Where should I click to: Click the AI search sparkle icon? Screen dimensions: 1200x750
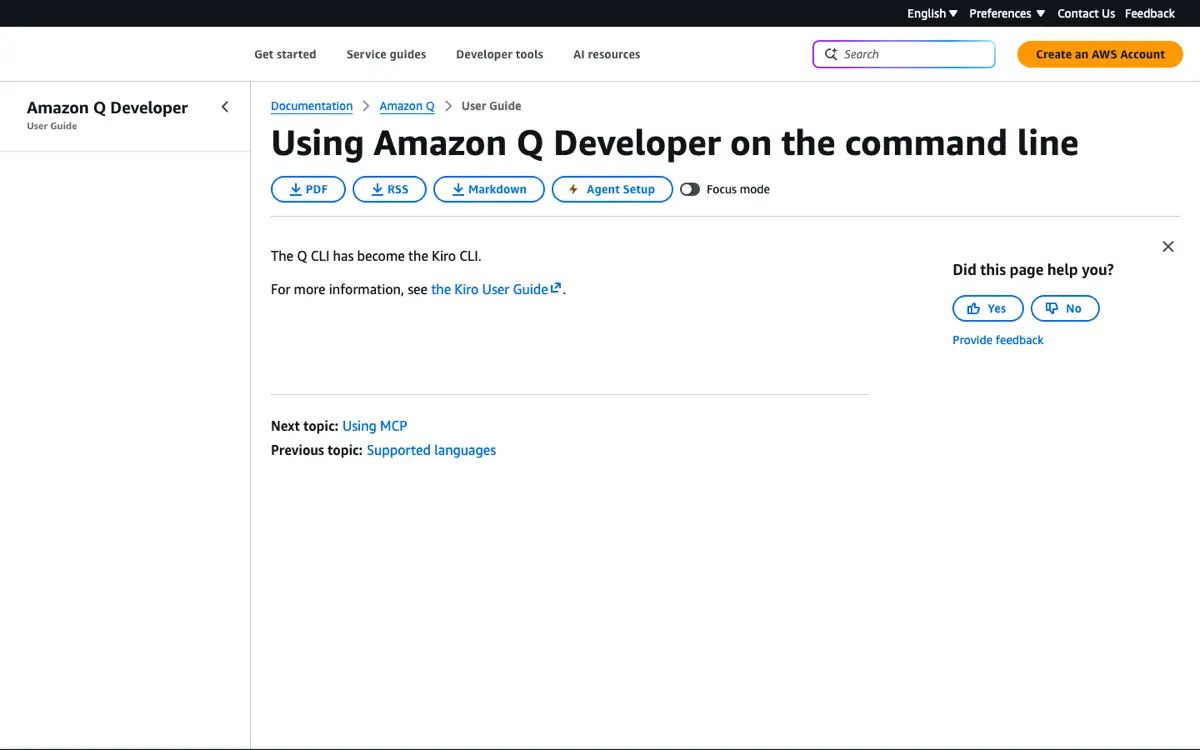tap(831, 54)
